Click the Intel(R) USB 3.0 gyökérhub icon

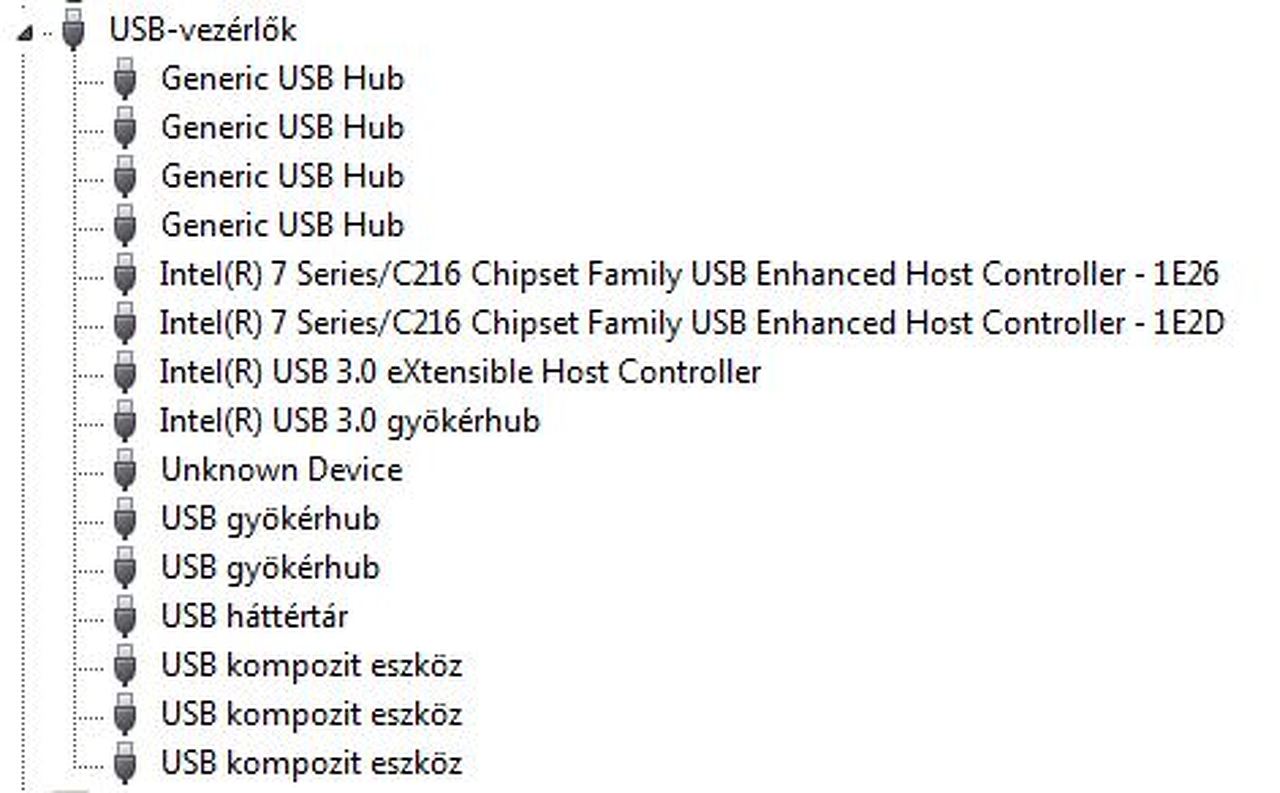[x=125, y=421]
